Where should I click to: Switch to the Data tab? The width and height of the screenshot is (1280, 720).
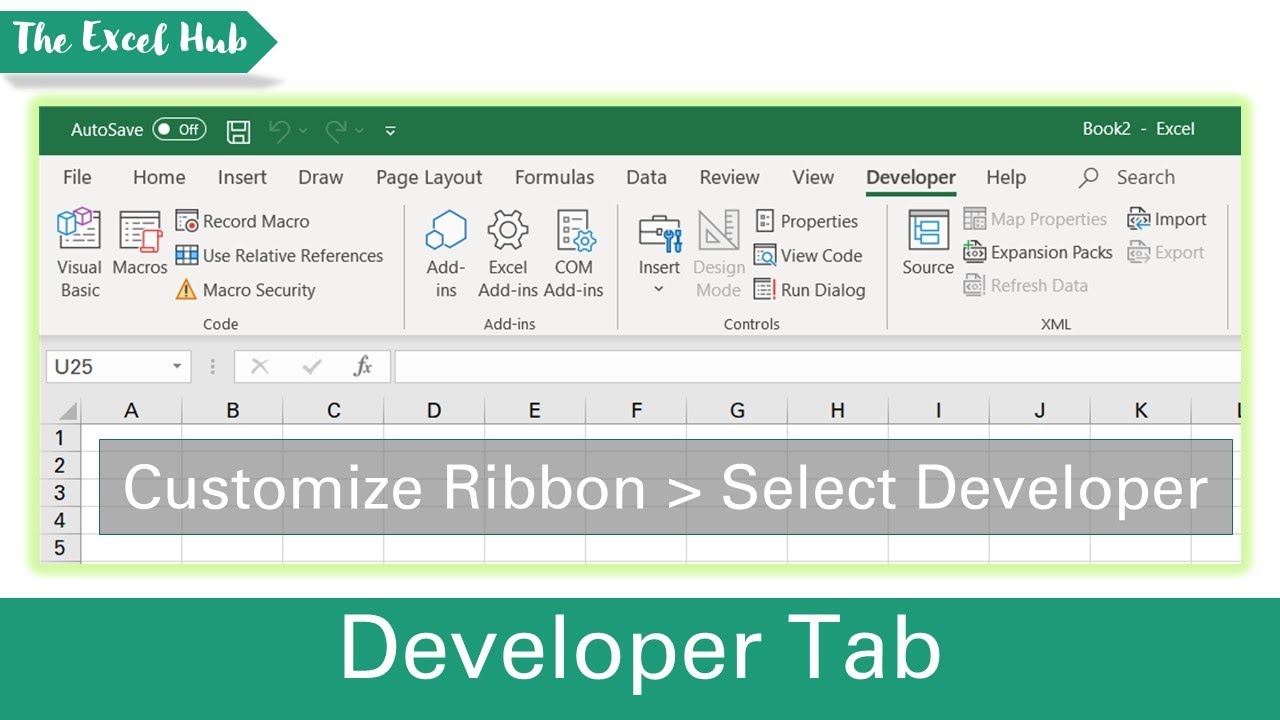coord(646,177)
